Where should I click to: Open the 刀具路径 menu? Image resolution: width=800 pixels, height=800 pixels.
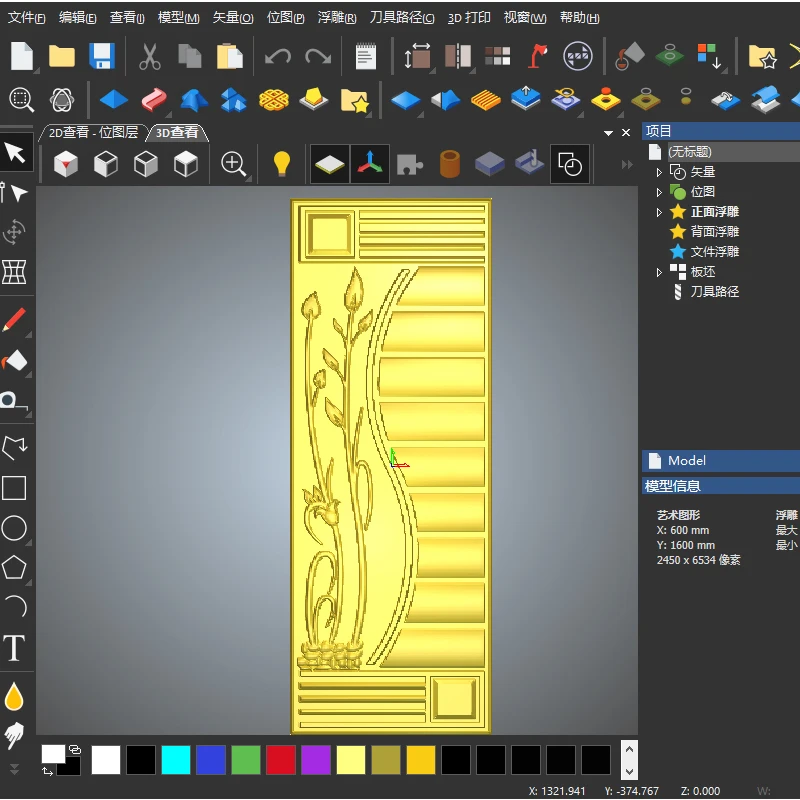[401, 18]
